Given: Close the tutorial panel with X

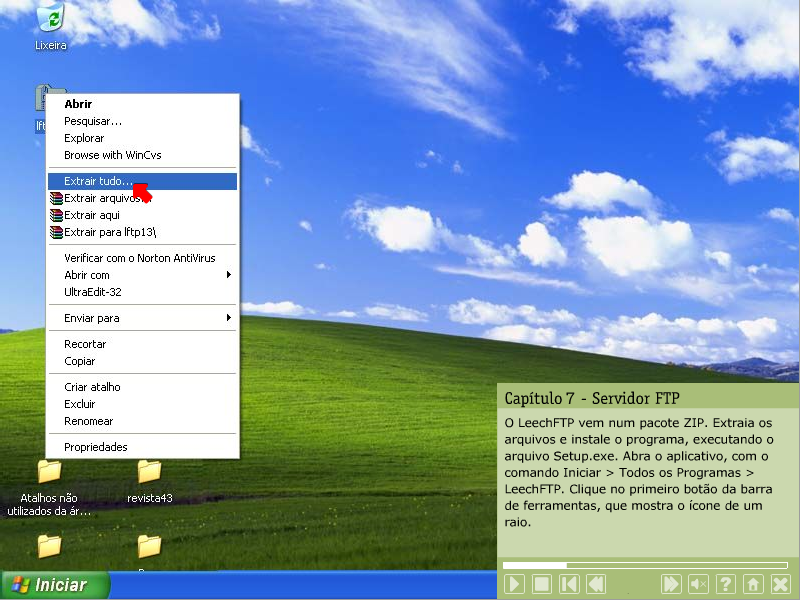Looking at the screenshot, I should [780, 584].
